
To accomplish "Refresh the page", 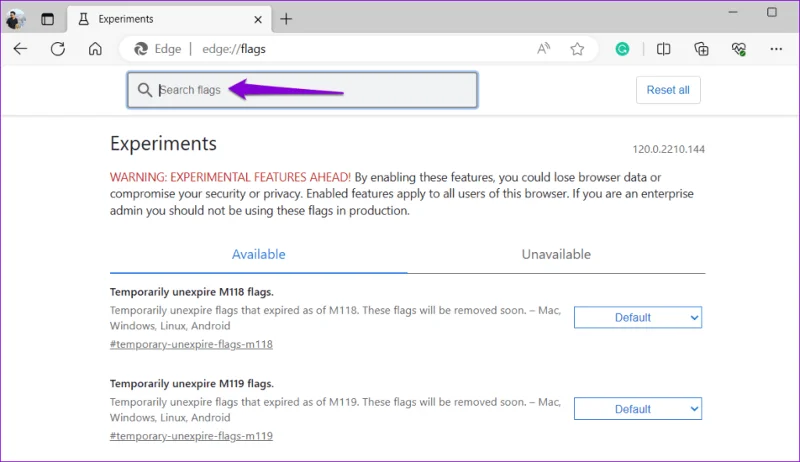I will 58,49.
